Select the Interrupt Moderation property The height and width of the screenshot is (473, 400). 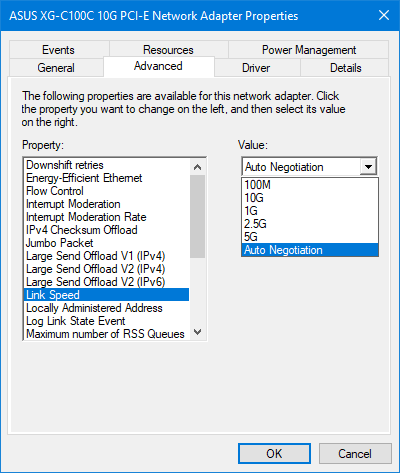(x=106, y=204)
